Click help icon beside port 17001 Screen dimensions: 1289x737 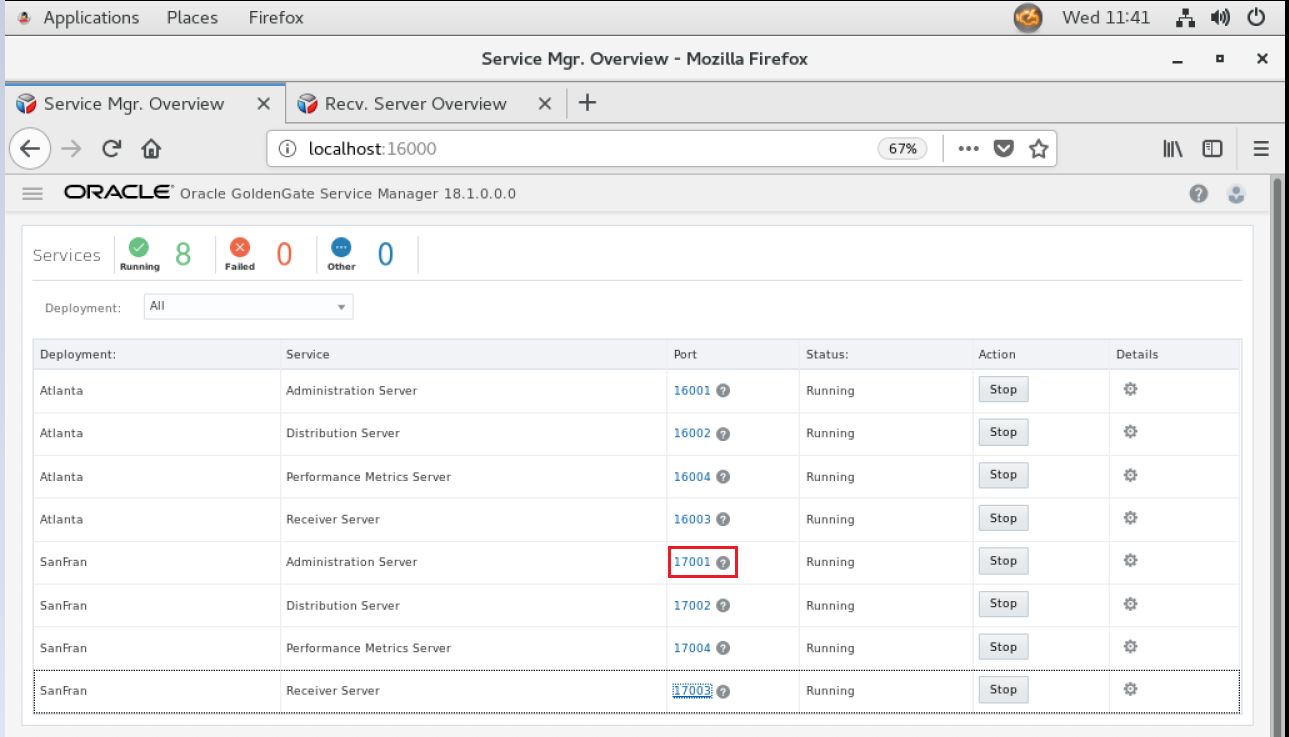click(x=722, y=562)
